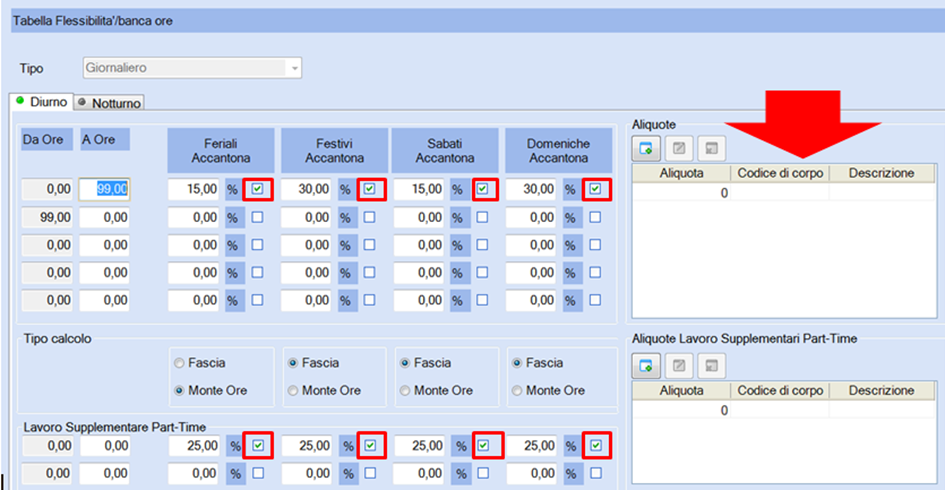Select the 0 row in the Aliquote table

point(783,193)
